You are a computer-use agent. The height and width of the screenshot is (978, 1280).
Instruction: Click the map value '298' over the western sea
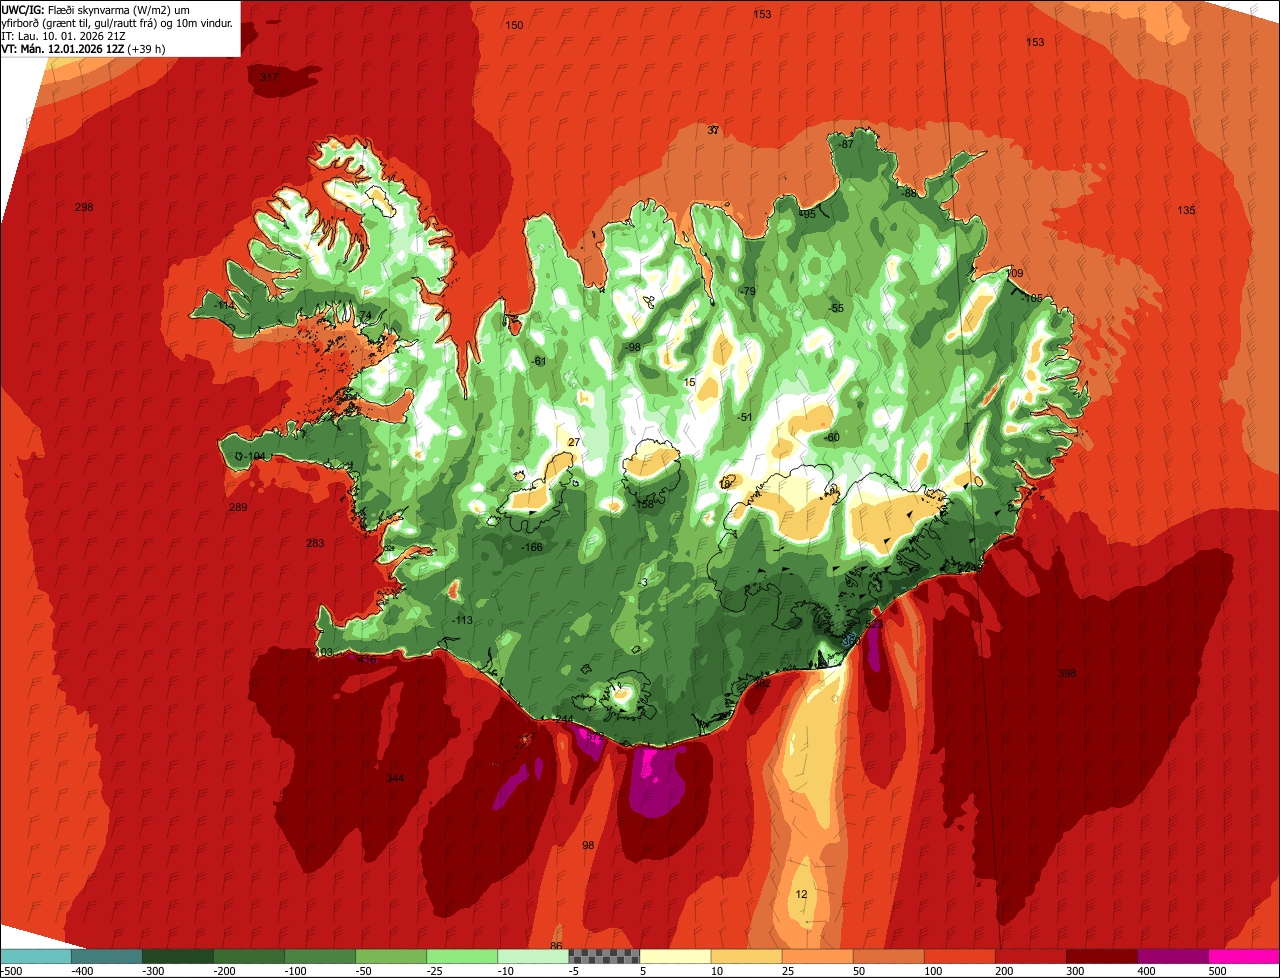84,207
